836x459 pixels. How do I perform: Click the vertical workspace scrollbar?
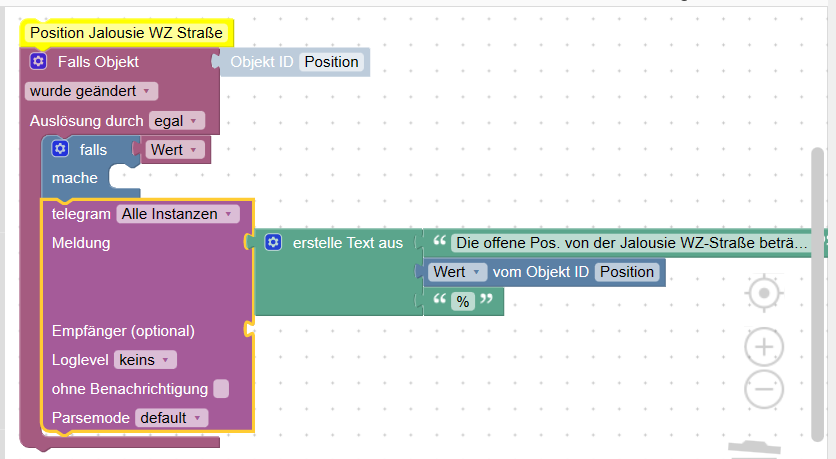[817, 294]
